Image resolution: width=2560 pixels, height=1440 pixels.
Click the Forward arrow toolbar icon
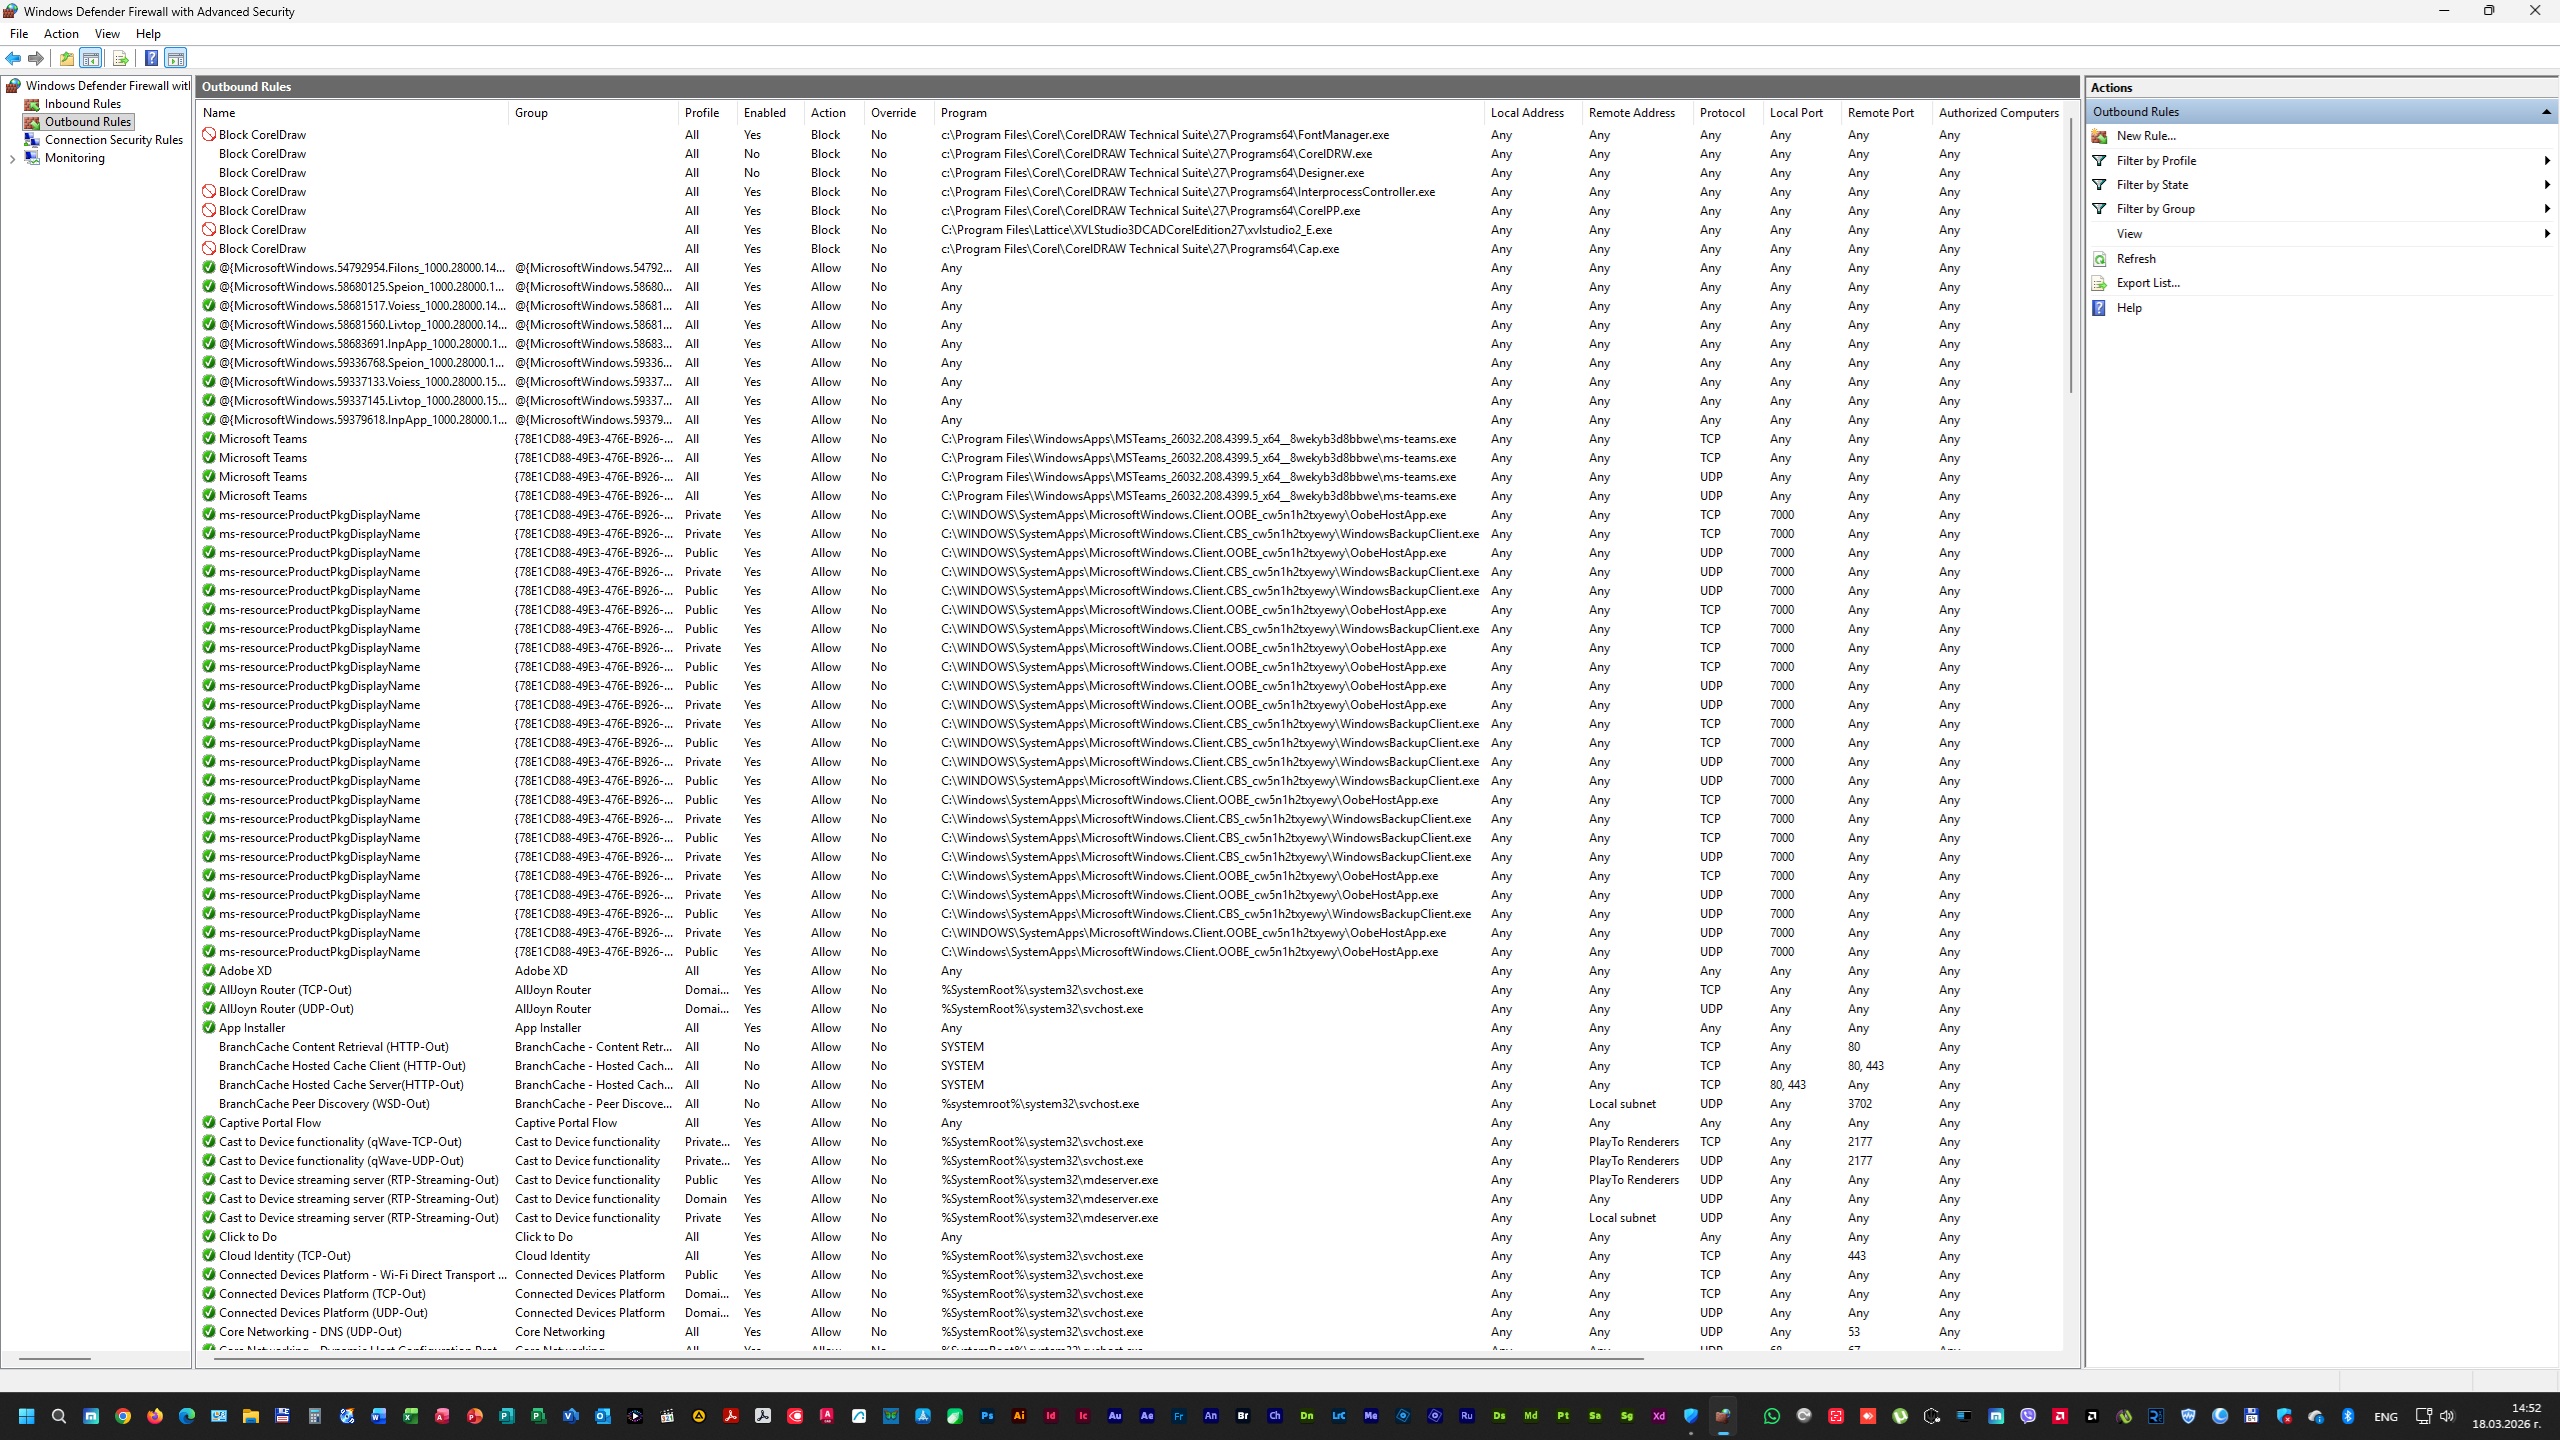[x=36, y=58]
